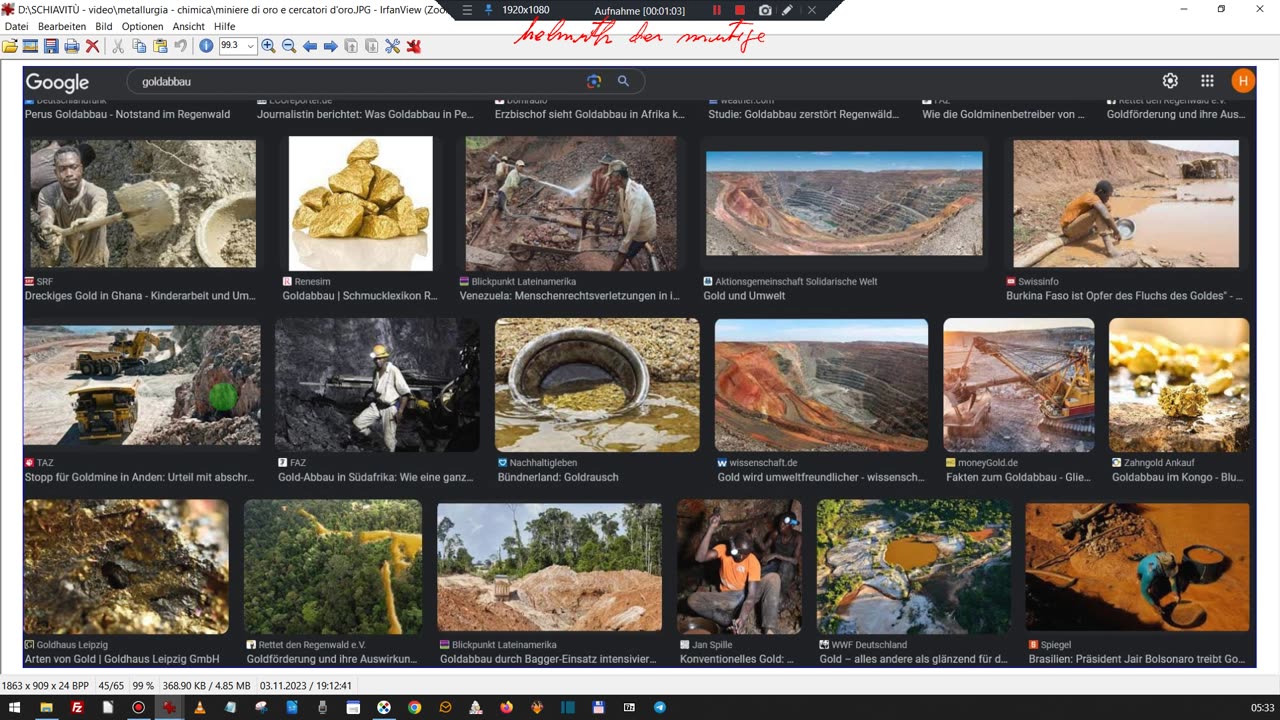
Task: Cut selection with the scissors icon
Action: coord(118,46)
